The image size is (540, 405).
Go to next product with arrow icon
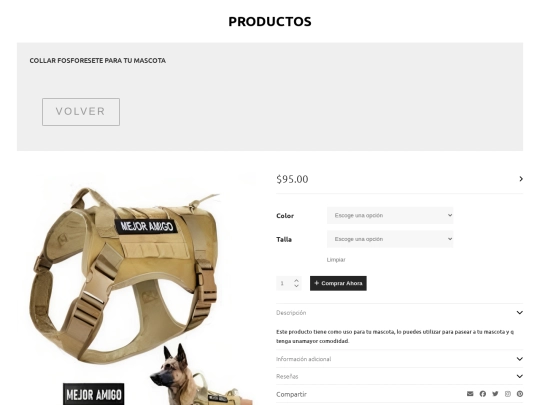coord(521,179)
